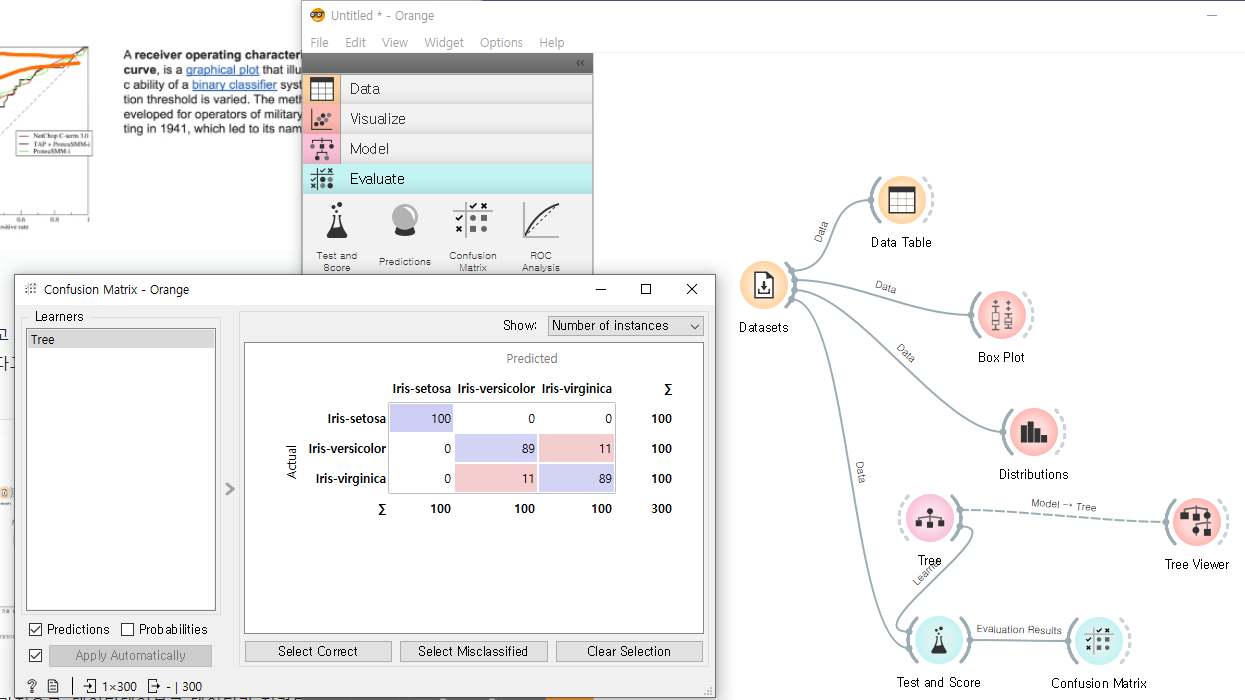The height and width of the screenshot is (700, 1245).
Task: Click the Data Table node on canvas
Action: (901, 200)
